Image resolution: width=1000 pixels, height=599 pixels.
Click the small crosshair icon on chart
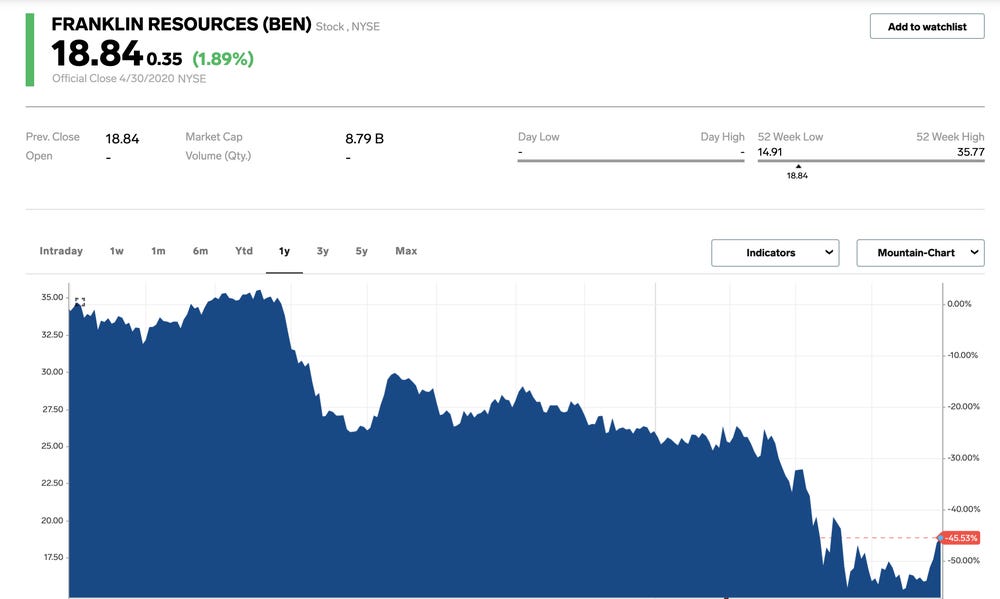click(x=80, y=302)
